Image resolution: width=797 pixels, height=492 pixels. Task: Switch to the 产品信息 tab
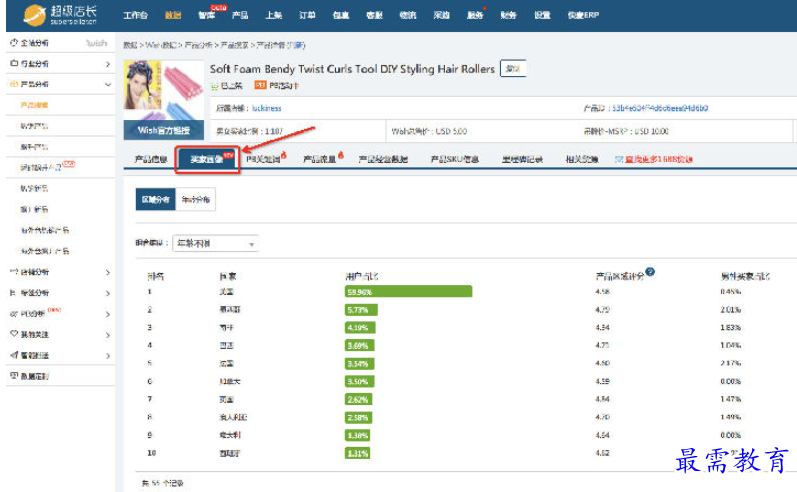[151, 160]
